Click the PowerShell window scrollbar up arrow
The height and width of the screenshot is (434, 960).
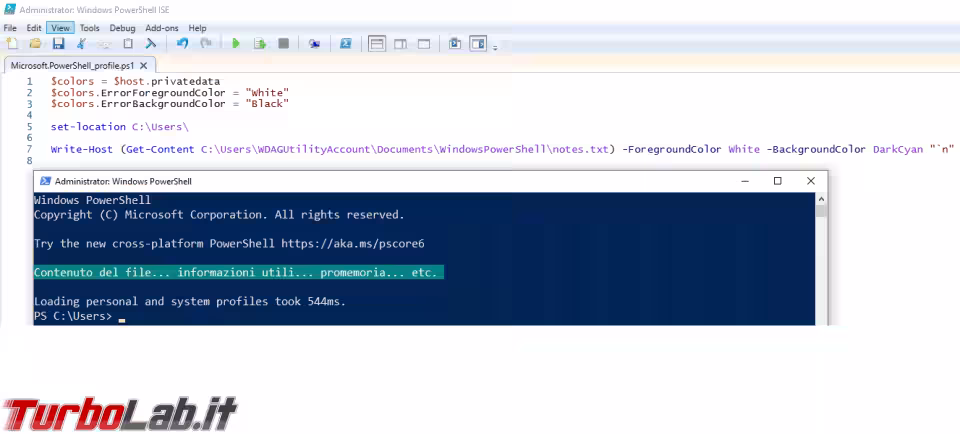pos(821,198)
